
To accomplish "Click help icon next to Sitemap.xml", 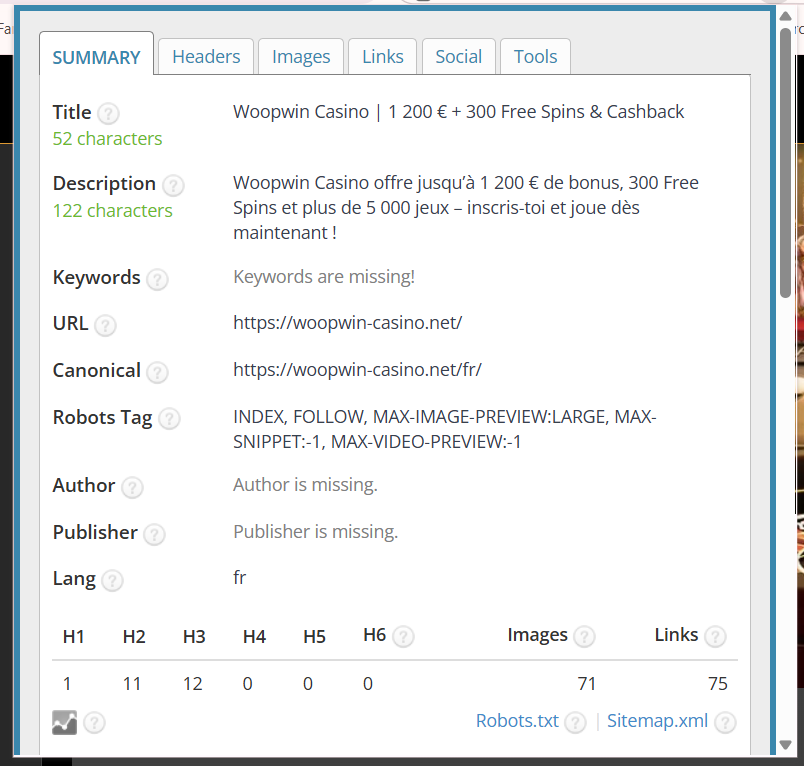I will [725, 723].
